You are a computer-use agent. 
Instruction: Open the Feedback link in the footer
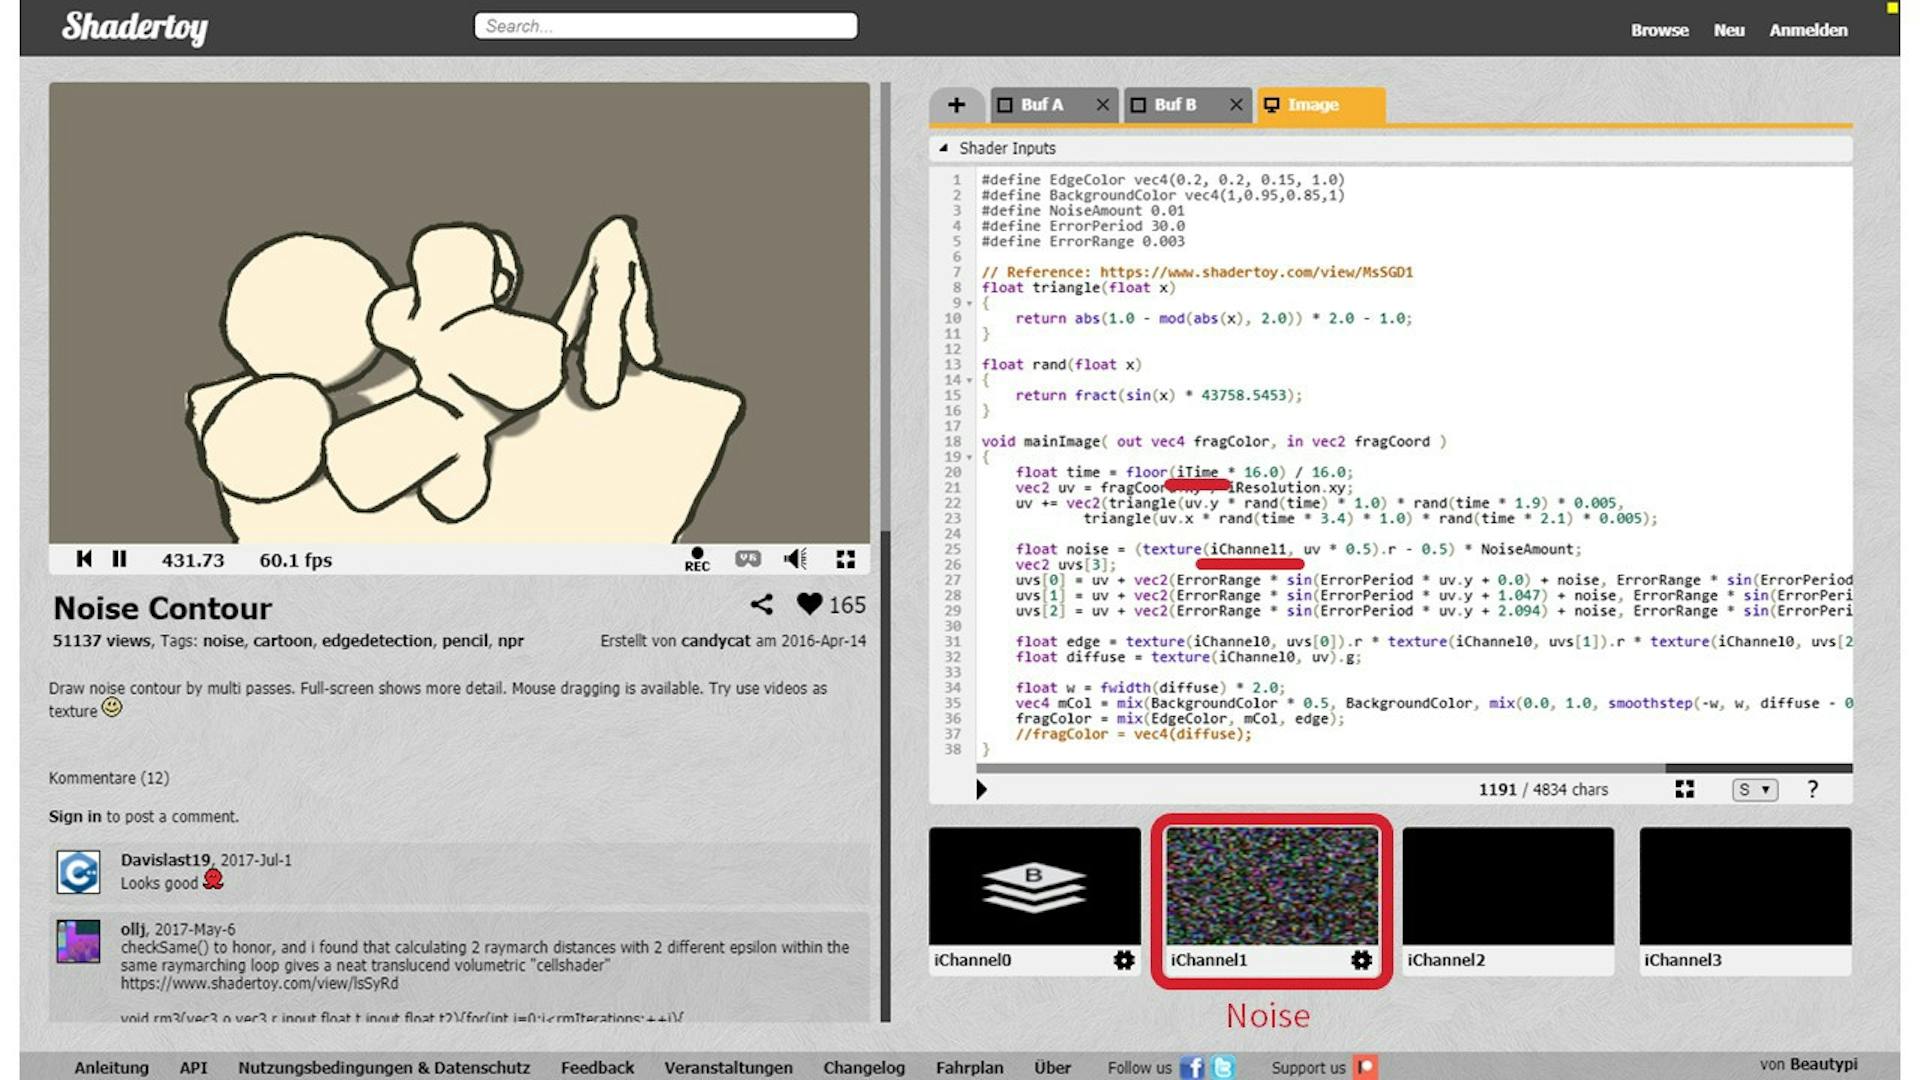pos(597,1067)
